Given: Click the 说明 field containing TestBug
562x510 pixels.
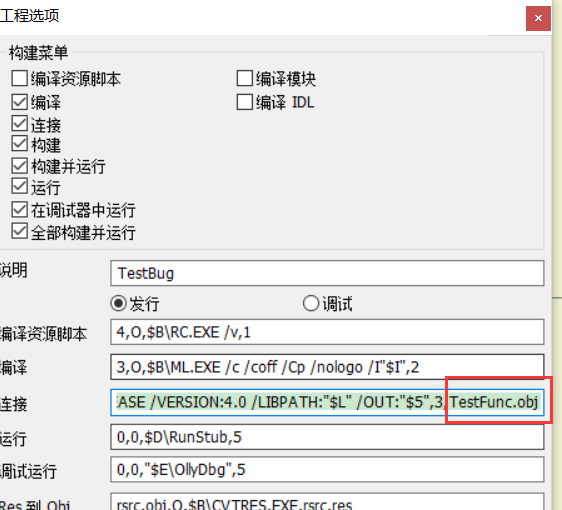Looking at the screenshot, I should point(327,273).
